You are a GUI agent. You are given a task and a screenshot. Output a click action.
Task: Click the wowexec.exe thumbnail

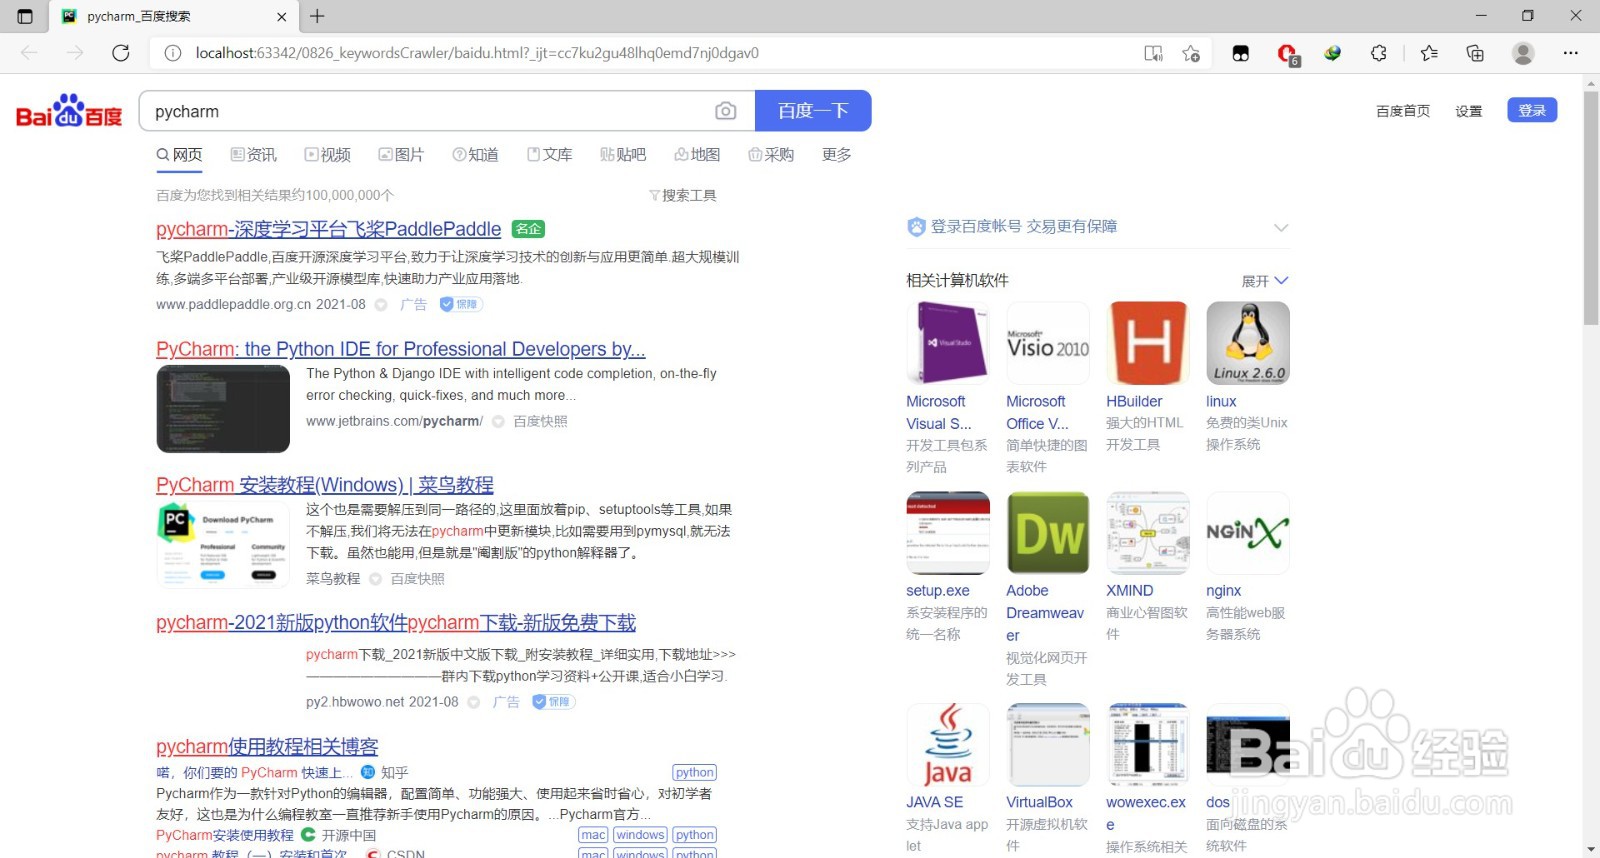tap(1148, 745)
